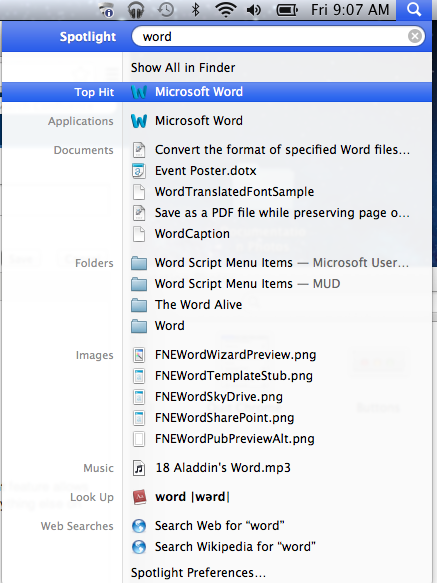Screen dimensions: 437x583
Task: Click the Word icon in Applications row
Action: tap(139, 121)
